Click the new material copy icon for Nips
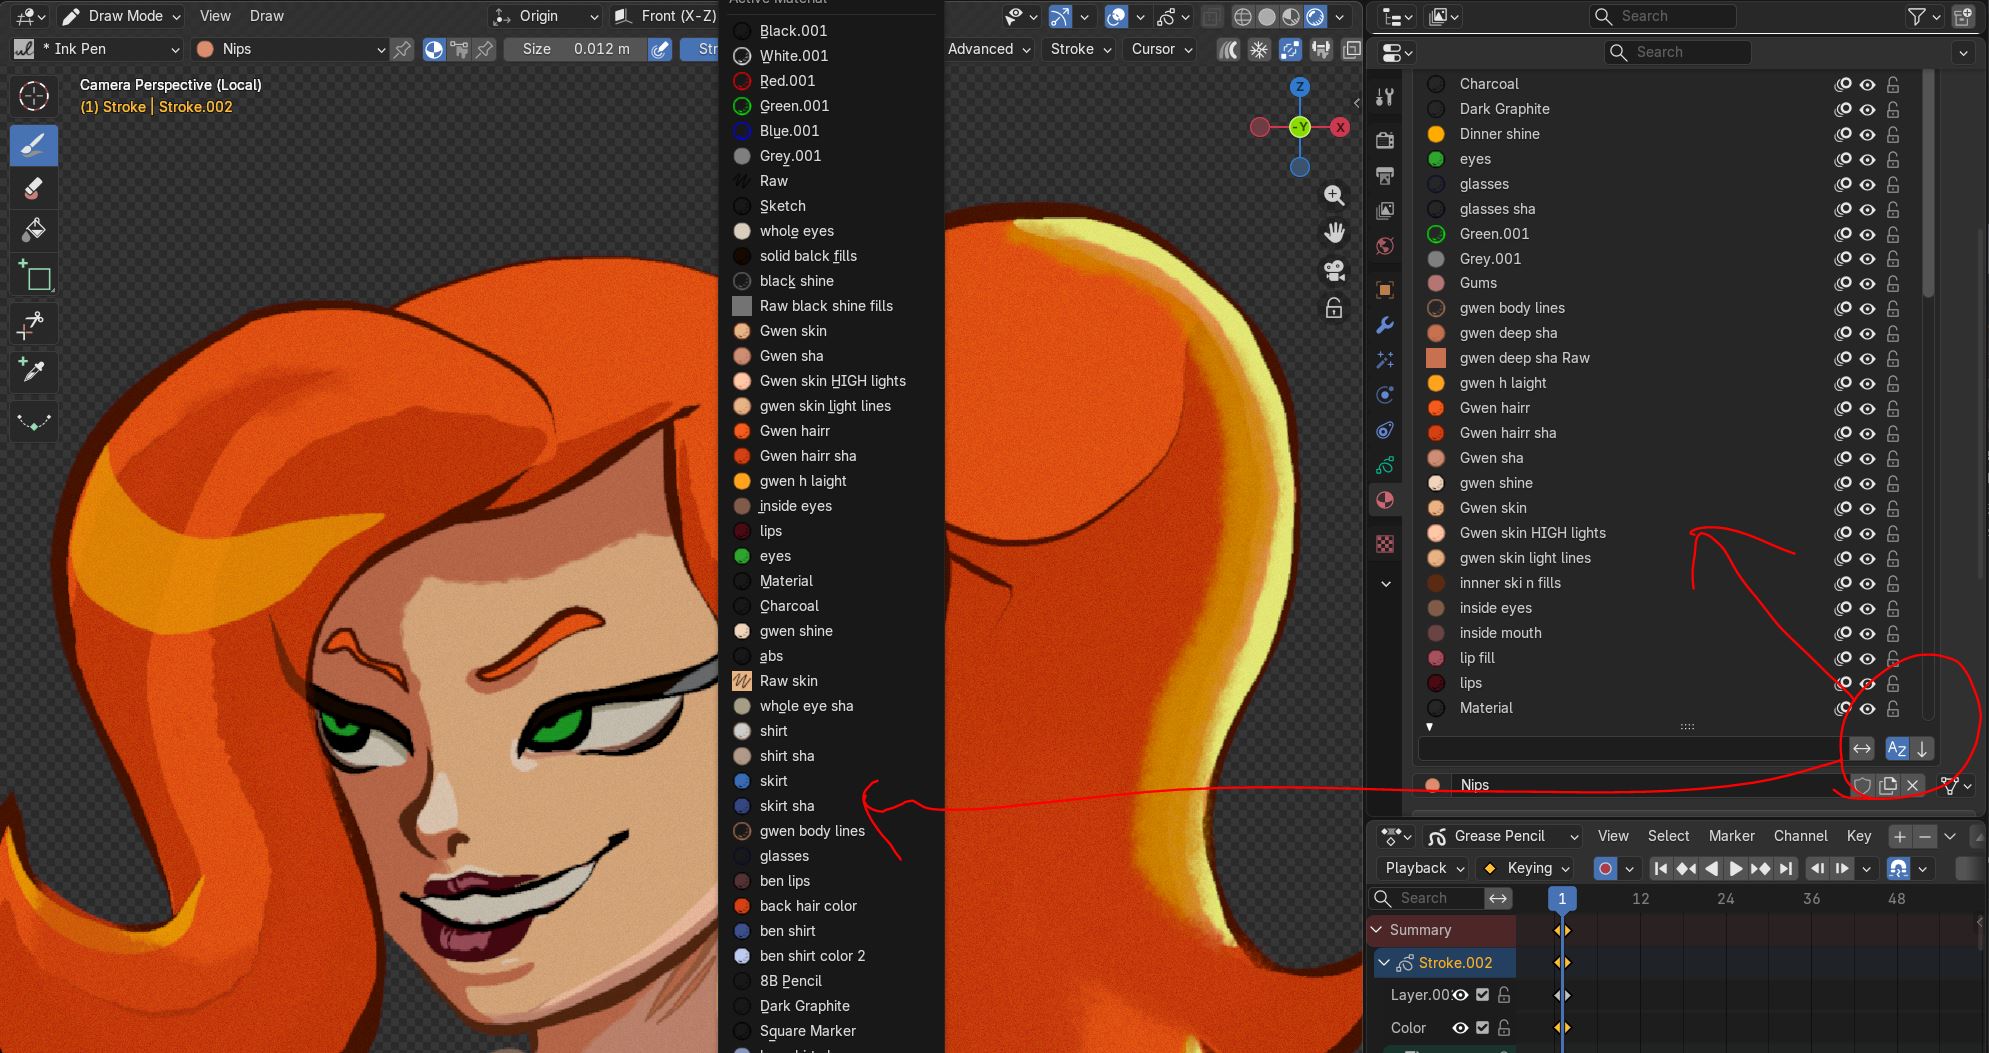Image resolution: width=1989 pixels, height=1053 pixels. (x=1887, y=785)
